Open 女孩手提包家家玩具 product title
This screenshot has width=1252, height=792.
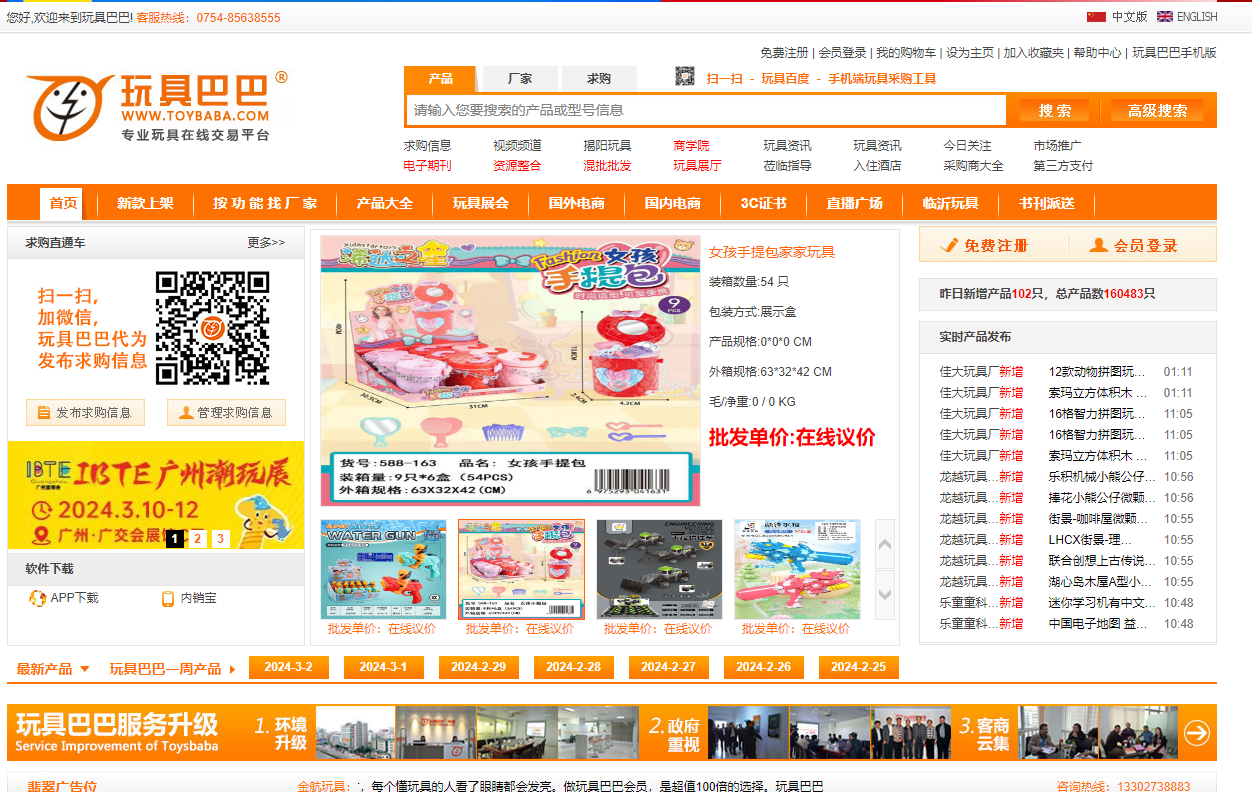coord(771,252)
